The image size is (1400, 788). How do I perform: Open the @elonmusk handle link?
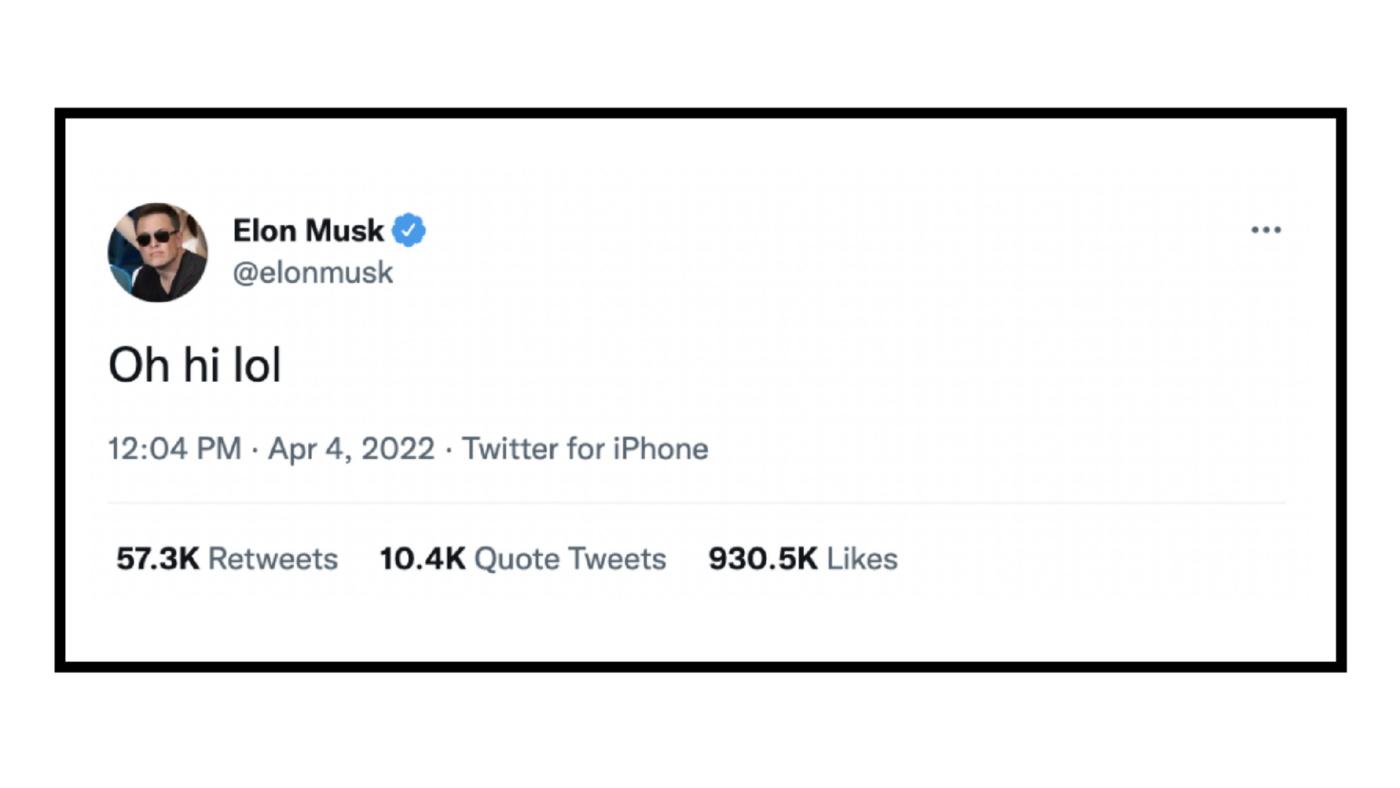click(x=313, y=273)
